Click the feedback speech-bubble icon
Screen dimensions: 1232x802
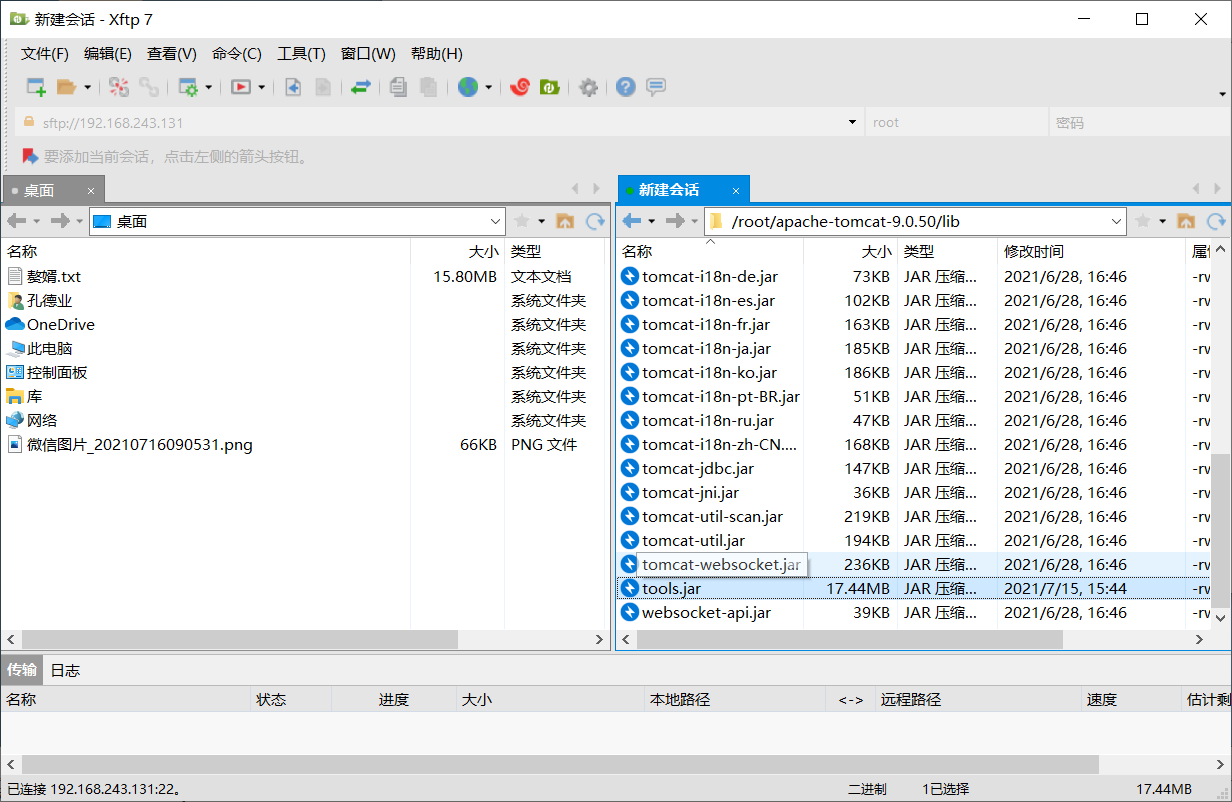tap(656, 87)
